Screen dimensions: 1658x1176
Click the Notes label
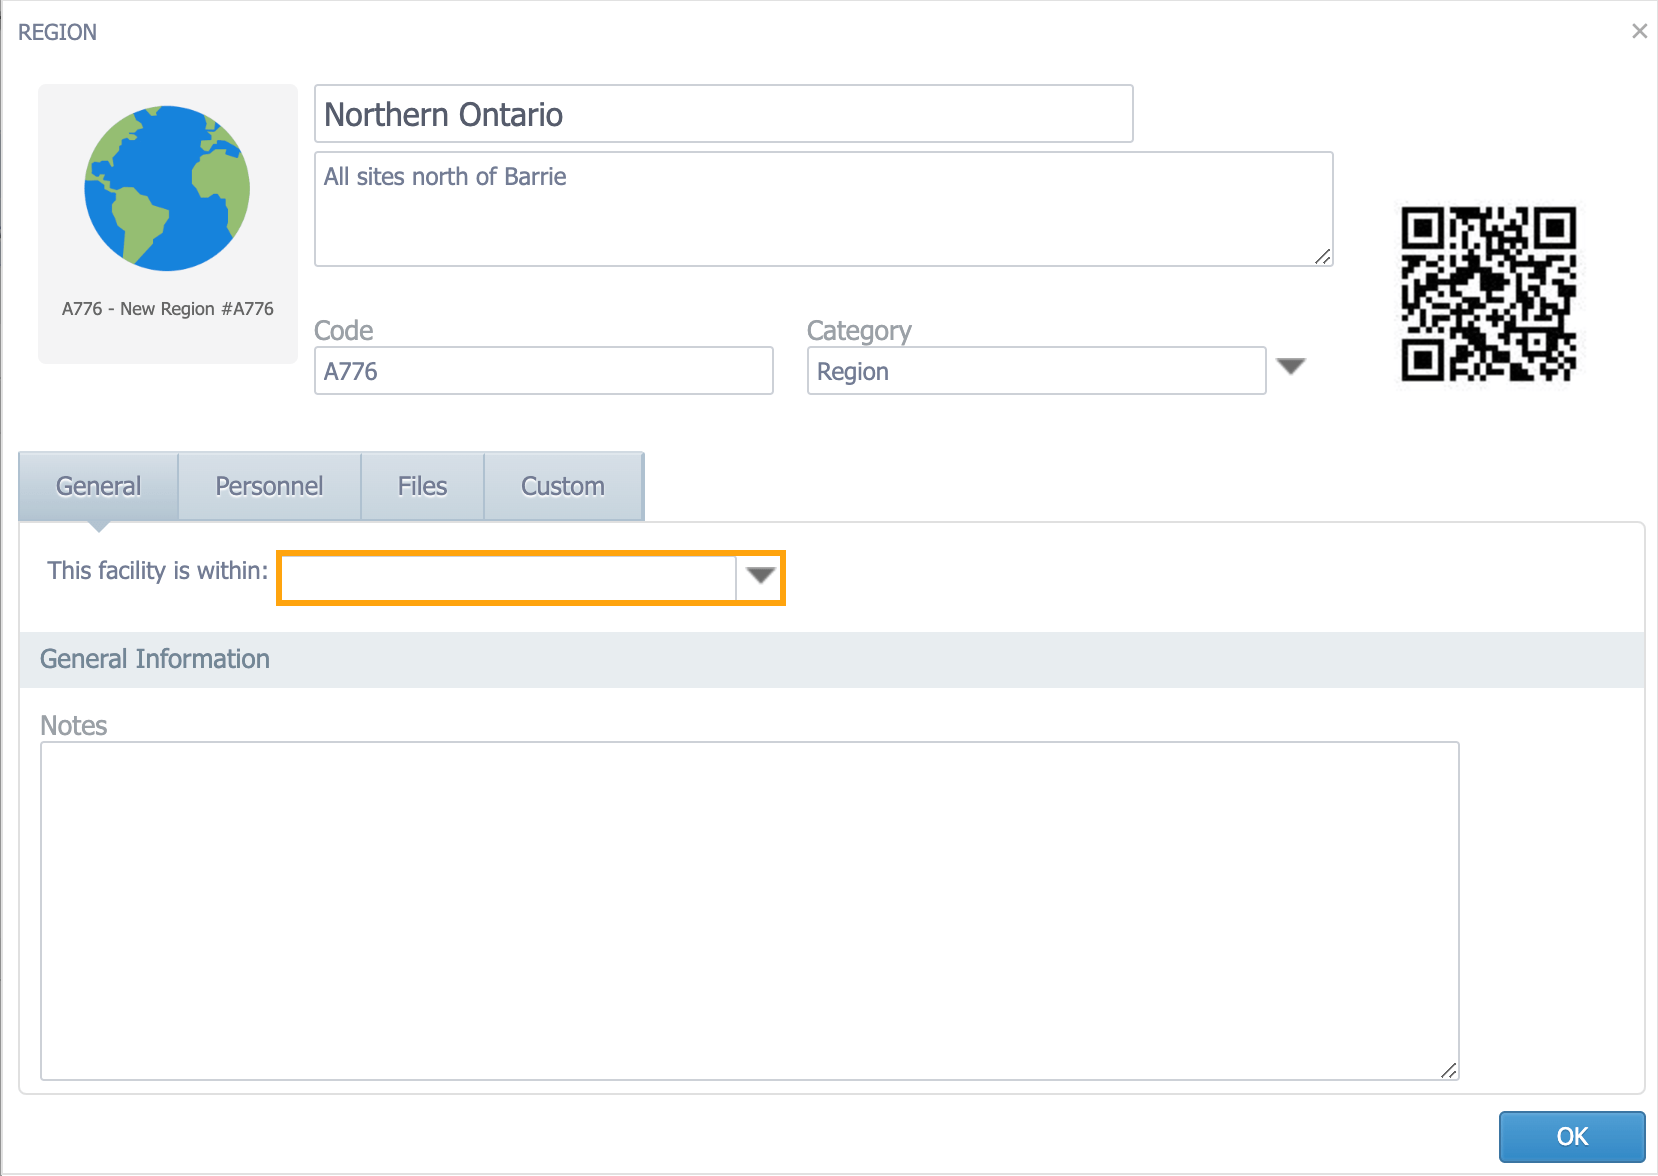(x=74, y=725)
